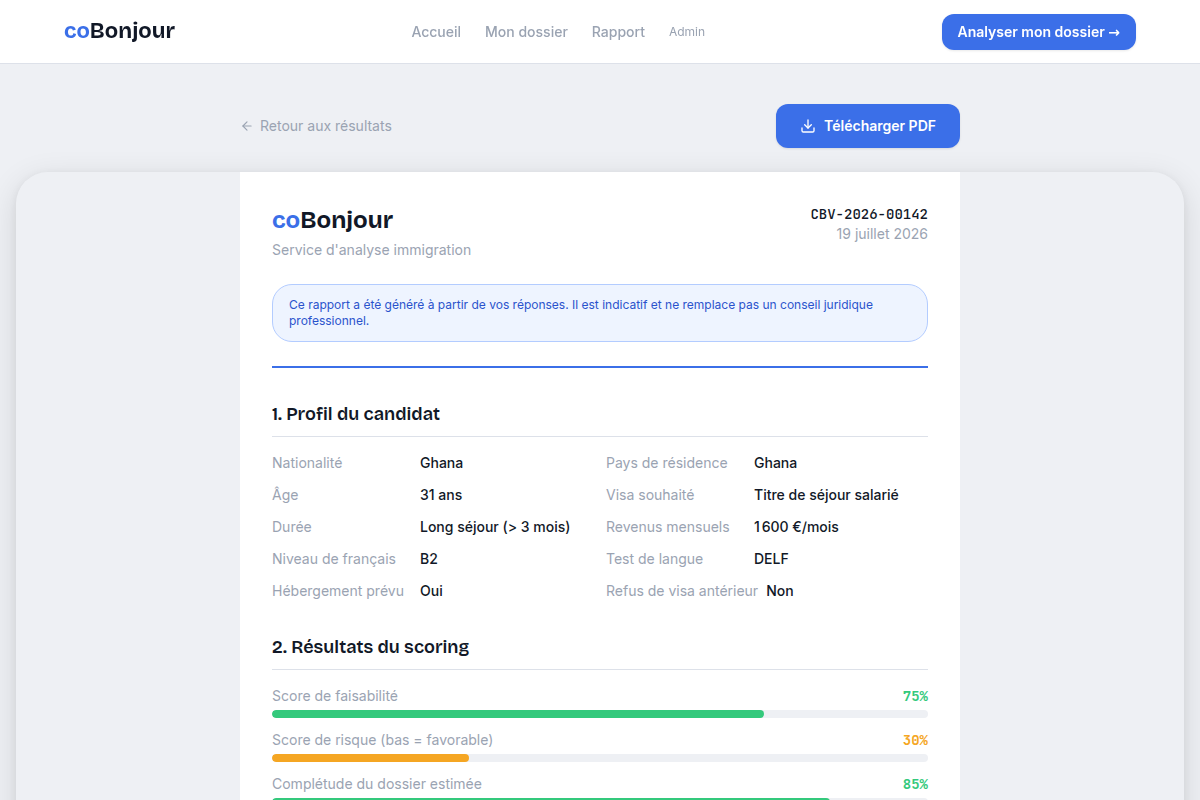This screenshot has height=800, width=1200.
Task: Click Service d'analyse immigration subtitle
Action: click(x=371, y=250)
